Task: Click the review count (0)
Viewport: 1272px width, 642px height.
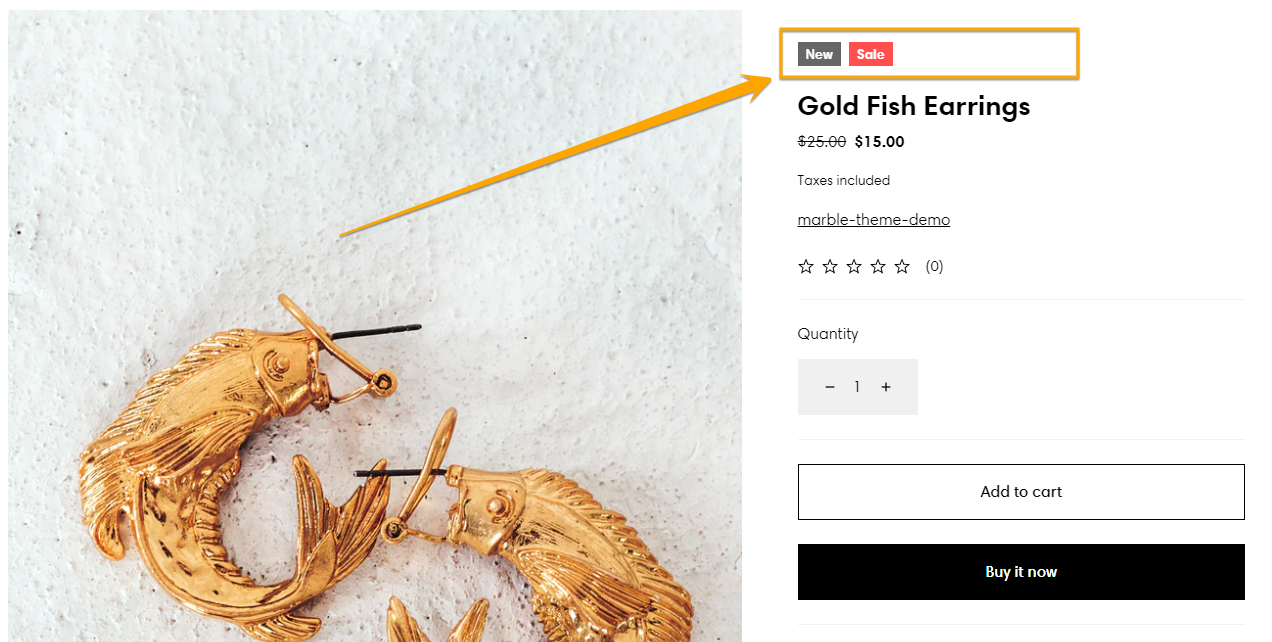Action: [934, 266]
